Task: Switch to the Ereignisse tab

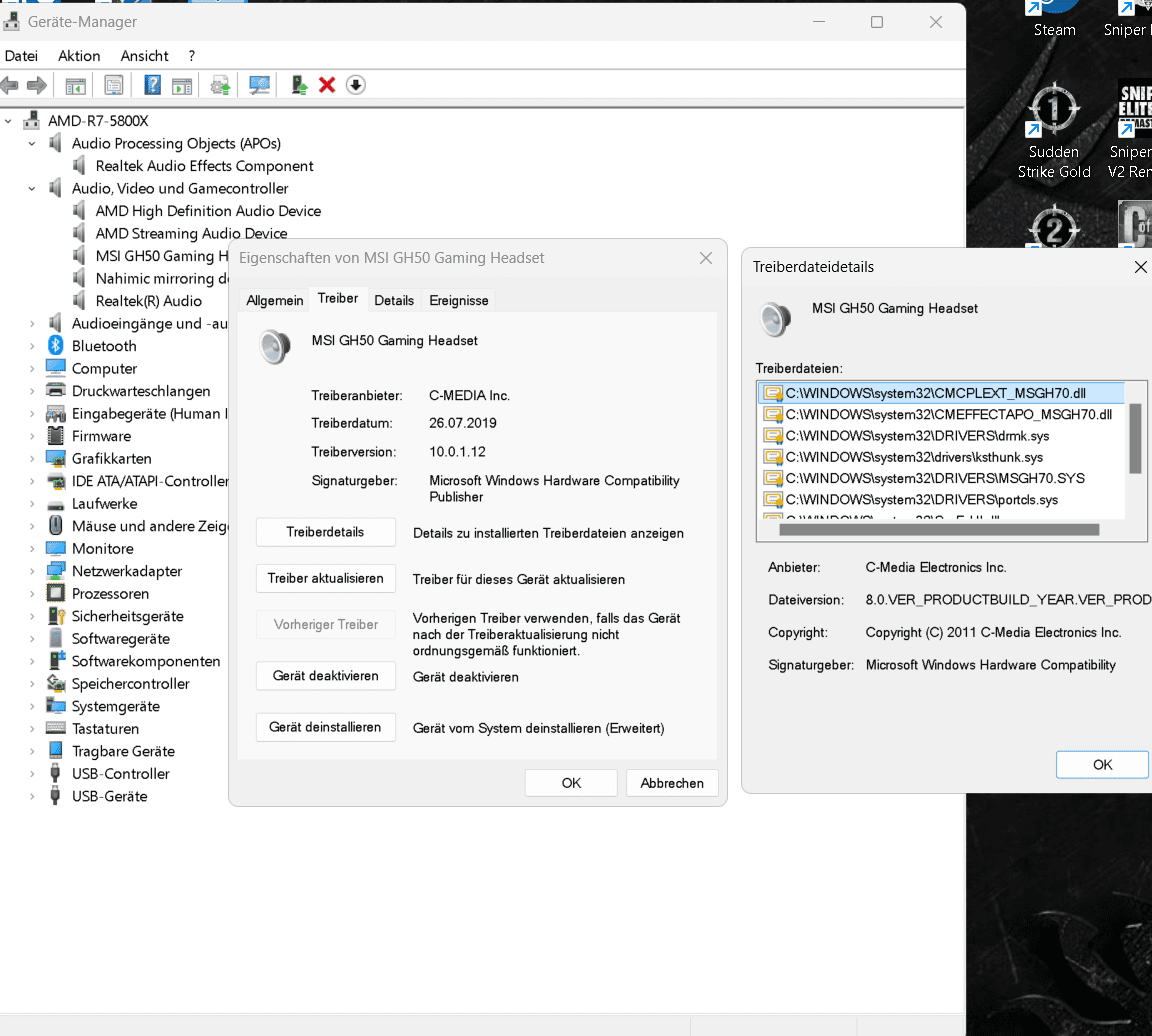Action: [458, 300]
